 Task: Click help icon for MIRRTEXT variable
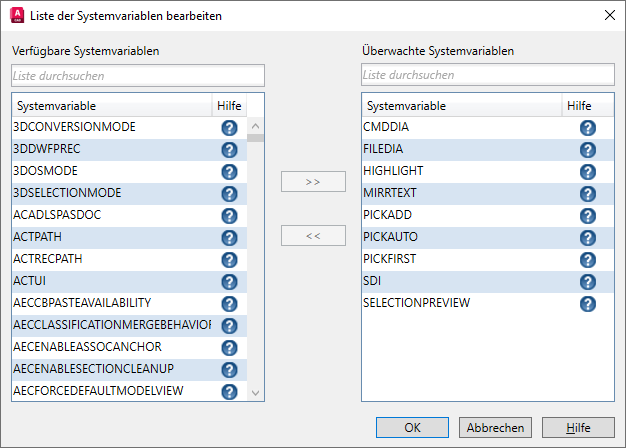click(587, 194)
